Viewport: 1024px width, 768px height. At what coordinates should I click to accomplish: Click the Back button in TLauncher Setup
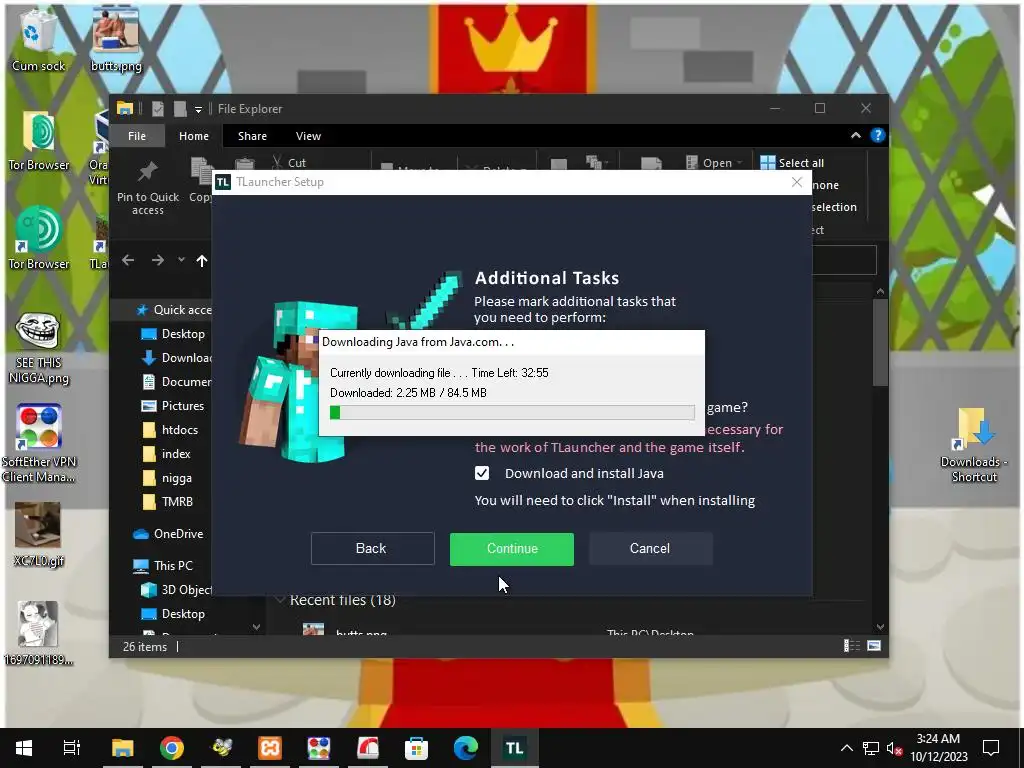coord(372,549)
